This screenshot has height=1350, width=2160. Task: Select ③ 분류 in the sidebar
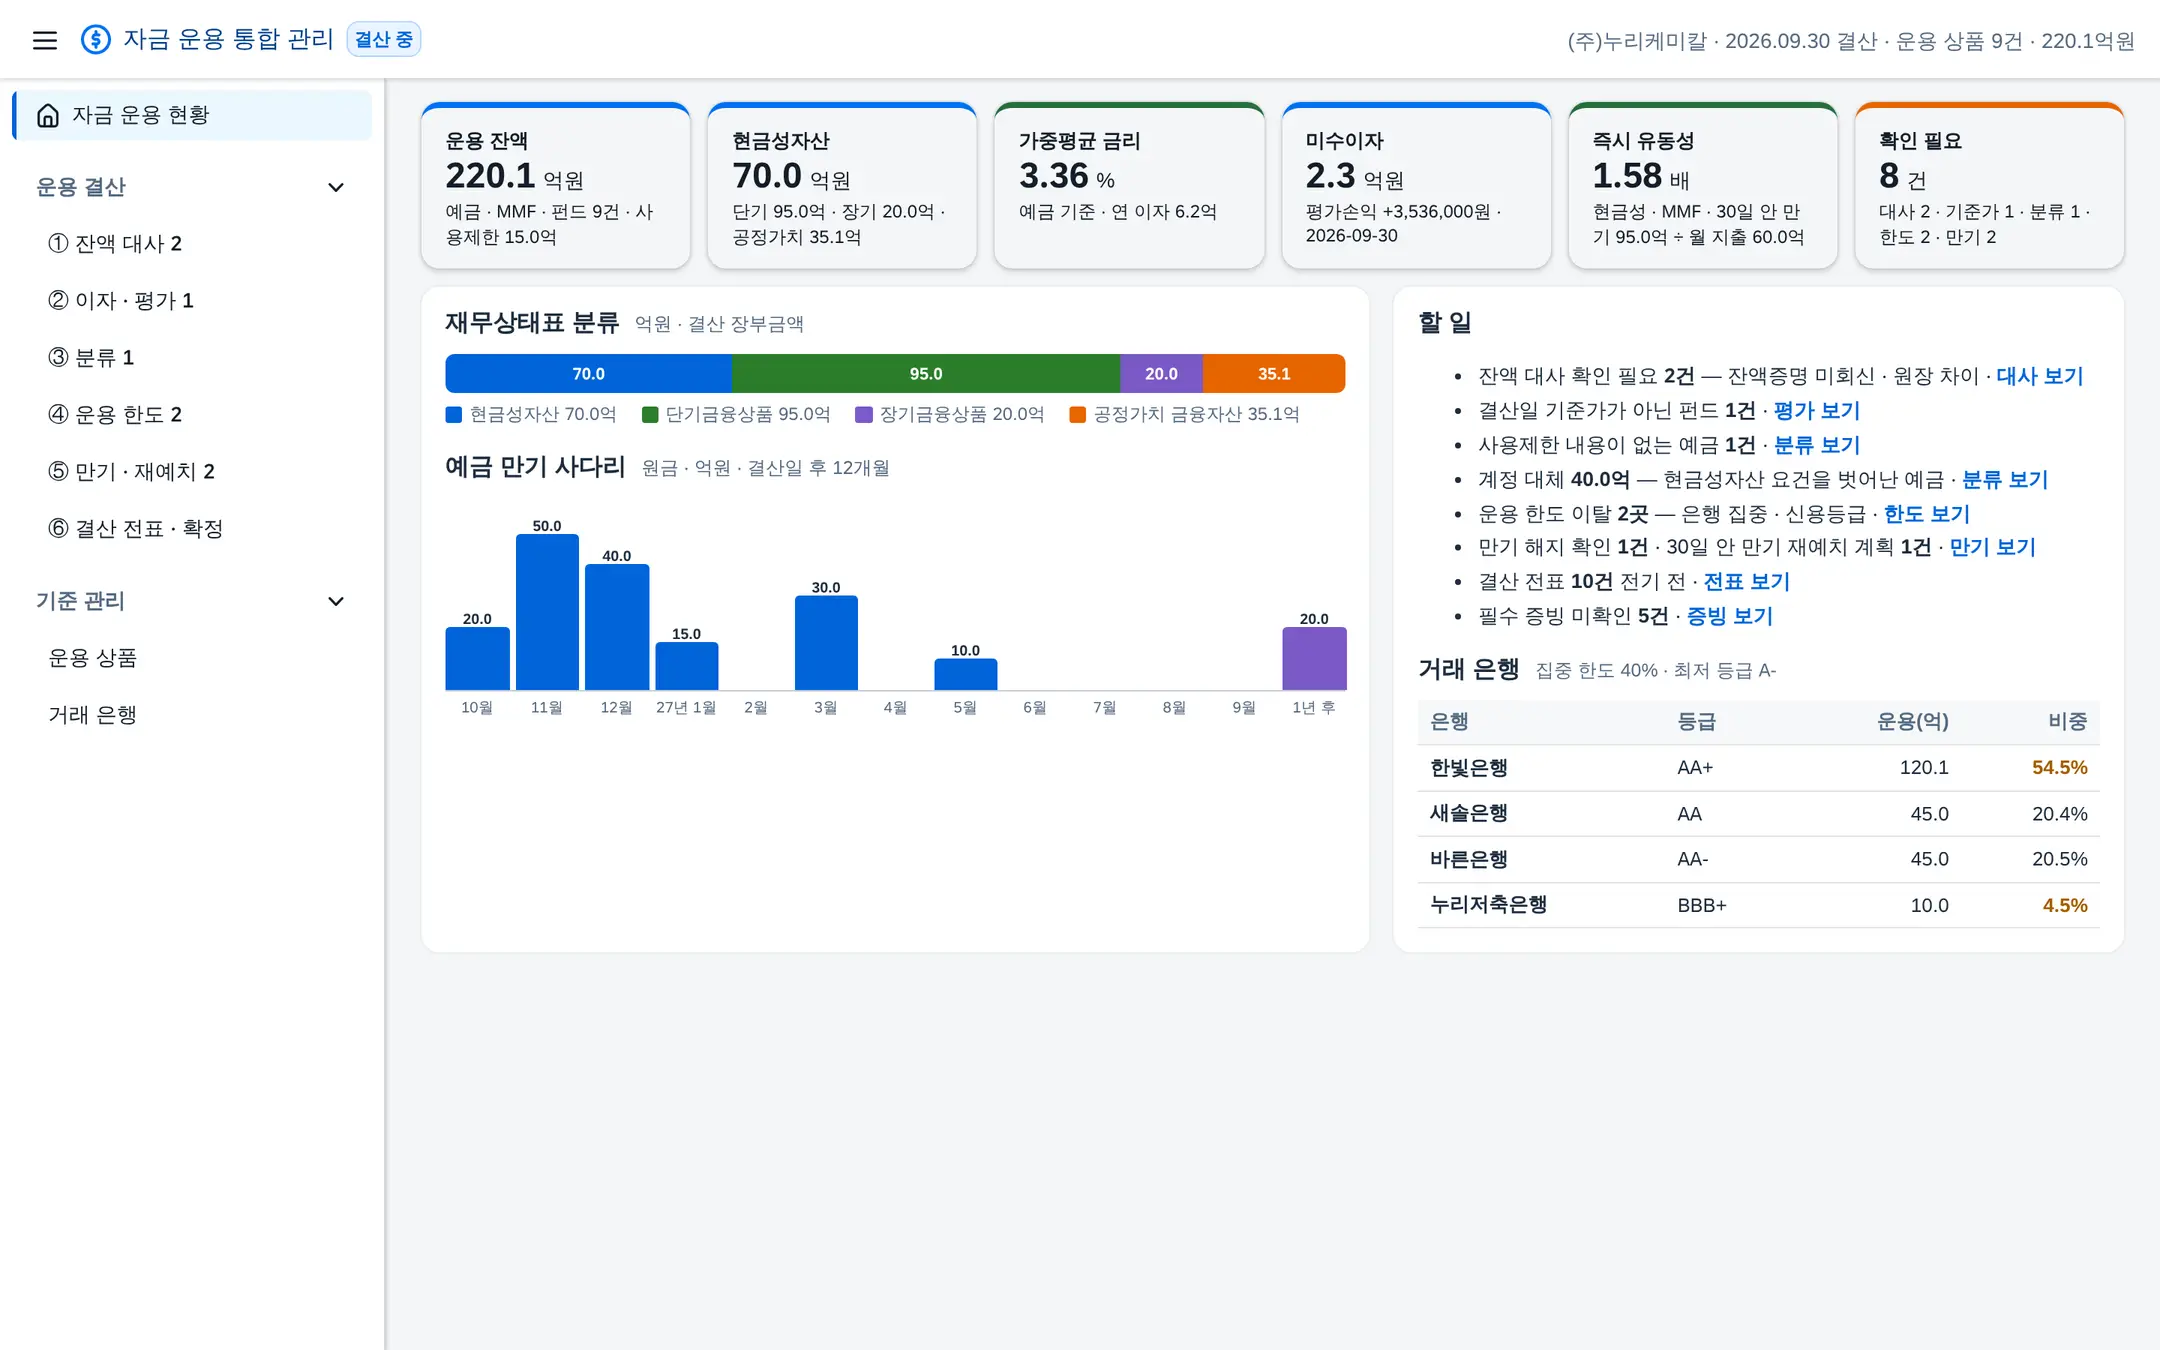point(192,358)
